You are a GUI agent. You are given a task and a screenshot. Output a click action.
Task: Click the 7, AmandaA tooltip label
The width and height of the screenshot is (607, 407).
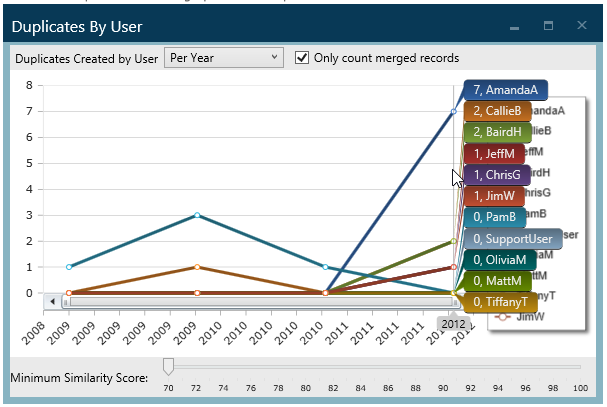(506, 90)
